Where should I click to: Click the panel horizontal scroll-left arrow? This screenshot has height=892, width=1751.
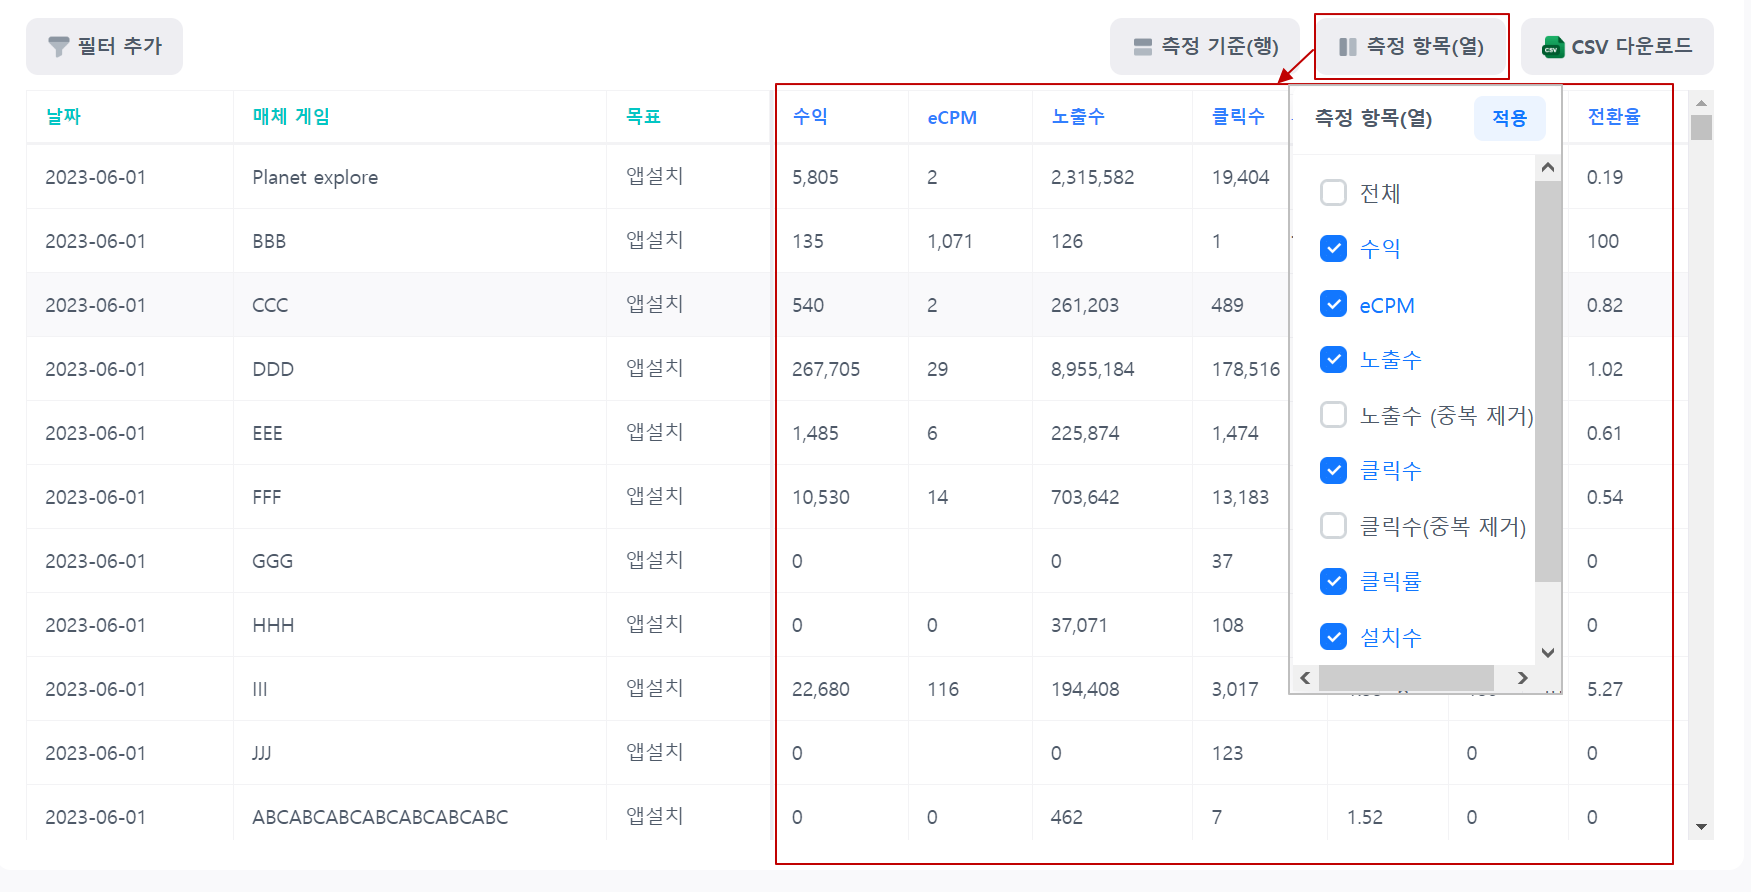(1305, 678)
